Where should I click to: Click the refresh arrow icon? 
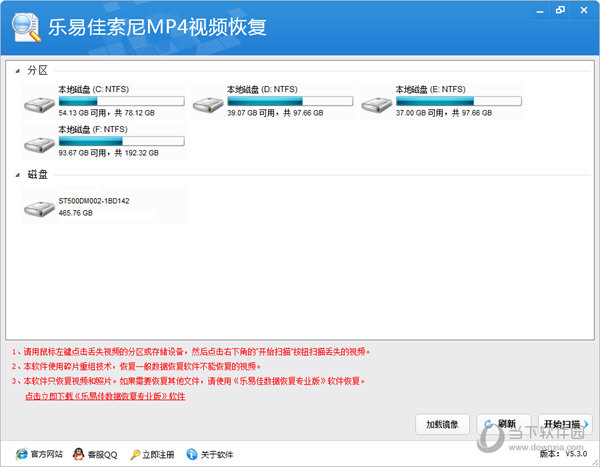489,424
